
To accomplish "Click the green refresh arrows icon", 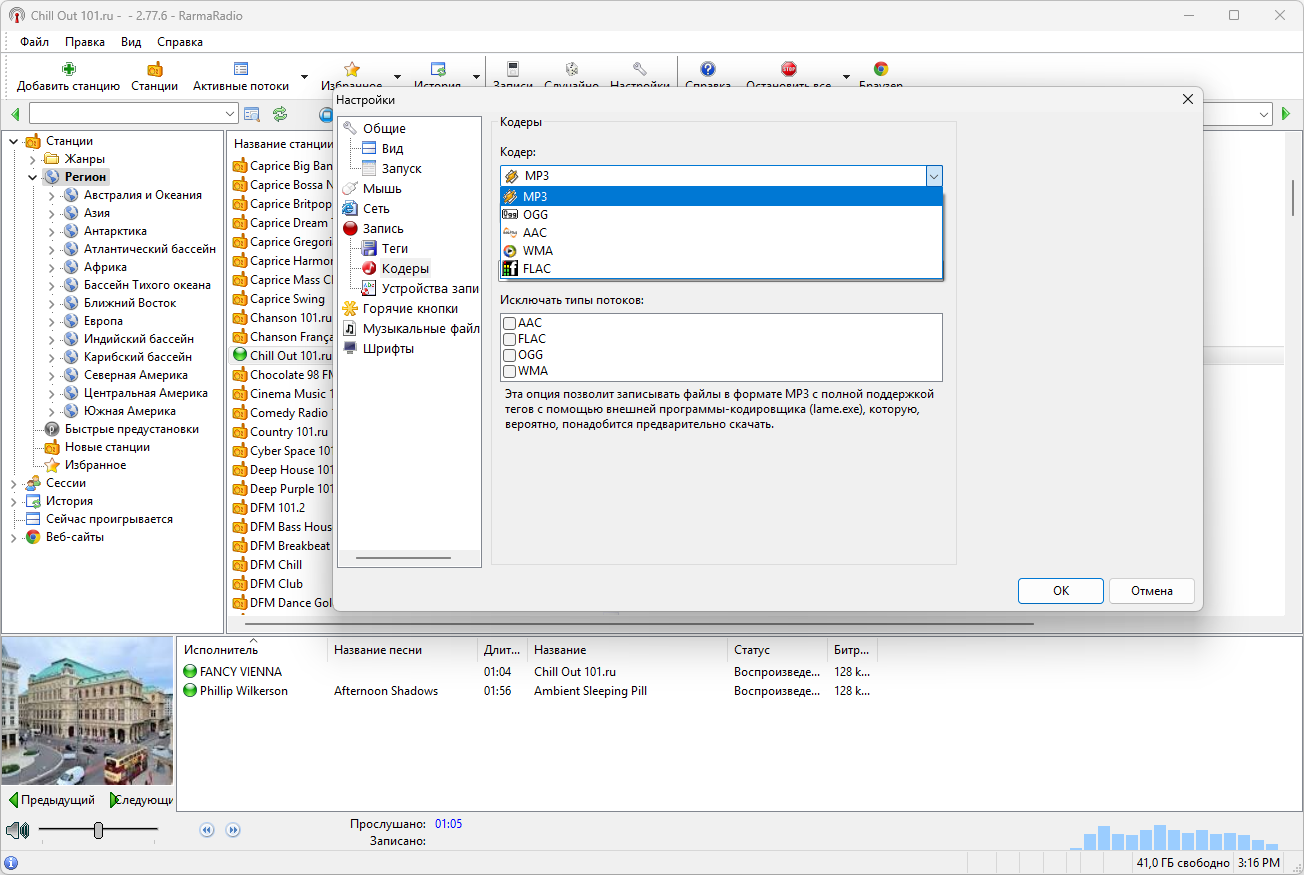I will pyautogui.click(x=280, y=114).
